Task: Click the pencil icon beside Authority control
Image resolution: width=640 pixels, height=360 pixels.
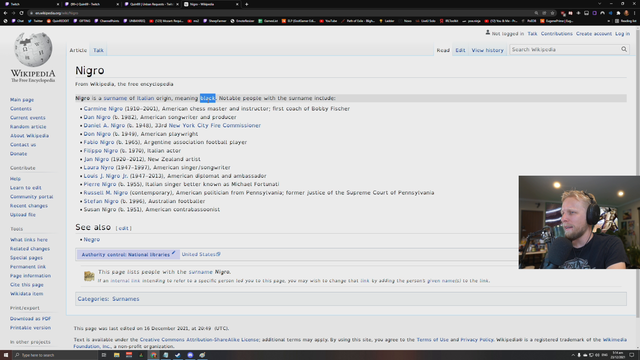Action: 173,253
